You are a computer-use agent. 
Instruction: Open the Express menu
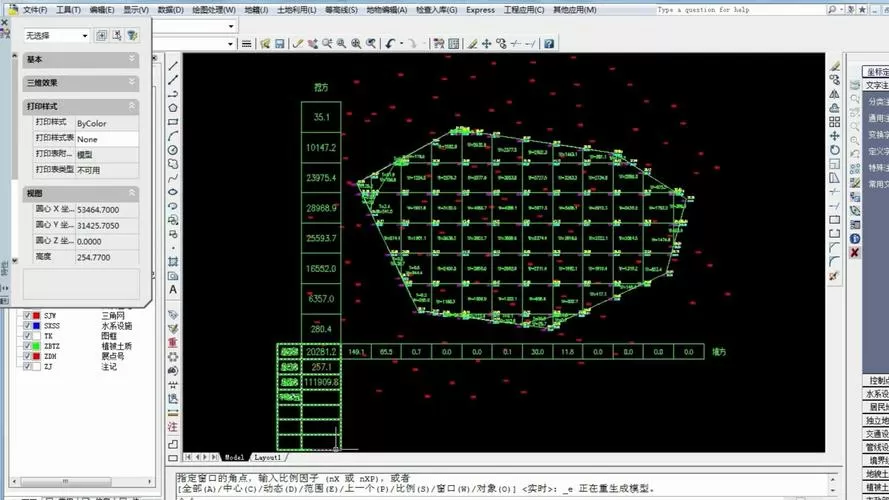pyautogui.click(x=480, y=10)
